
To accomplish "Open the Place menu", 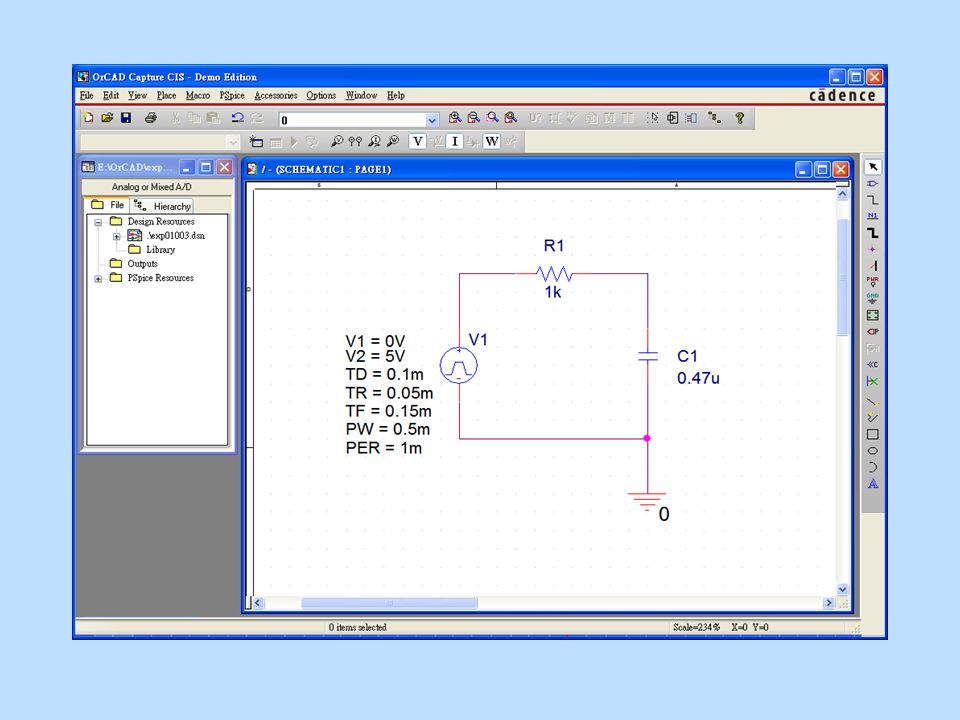I will point(166,96).
